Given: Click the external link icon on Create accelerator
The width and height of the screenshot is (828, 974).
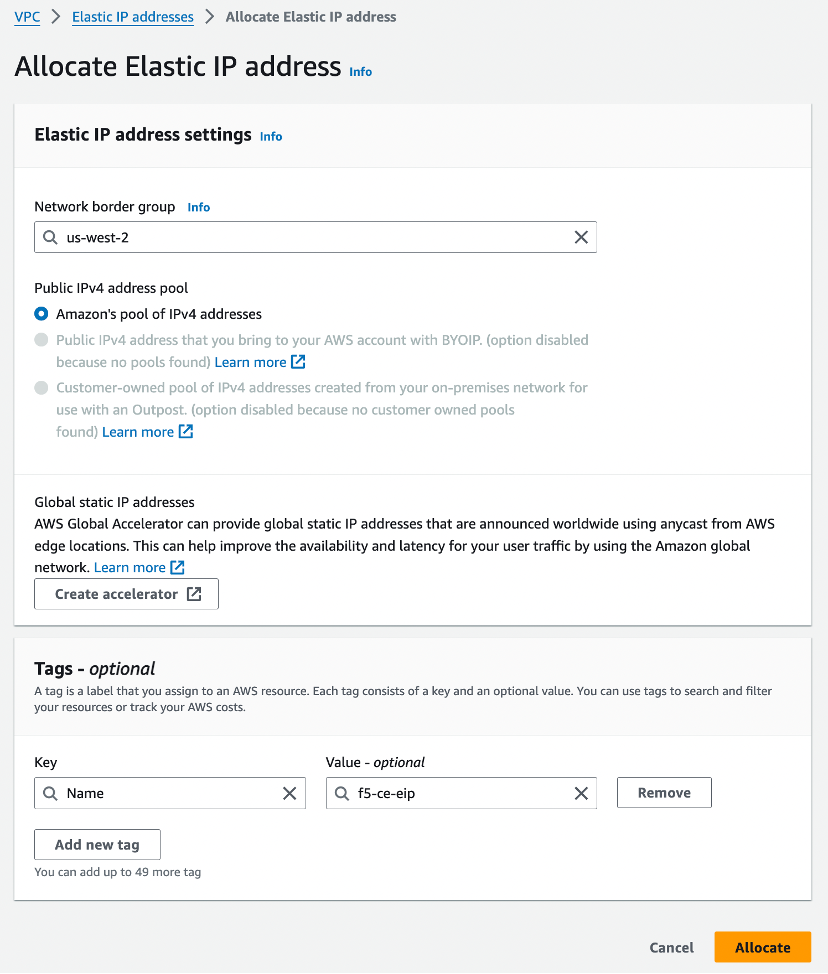Looking at the screenshot, I should tap(193, 593).
